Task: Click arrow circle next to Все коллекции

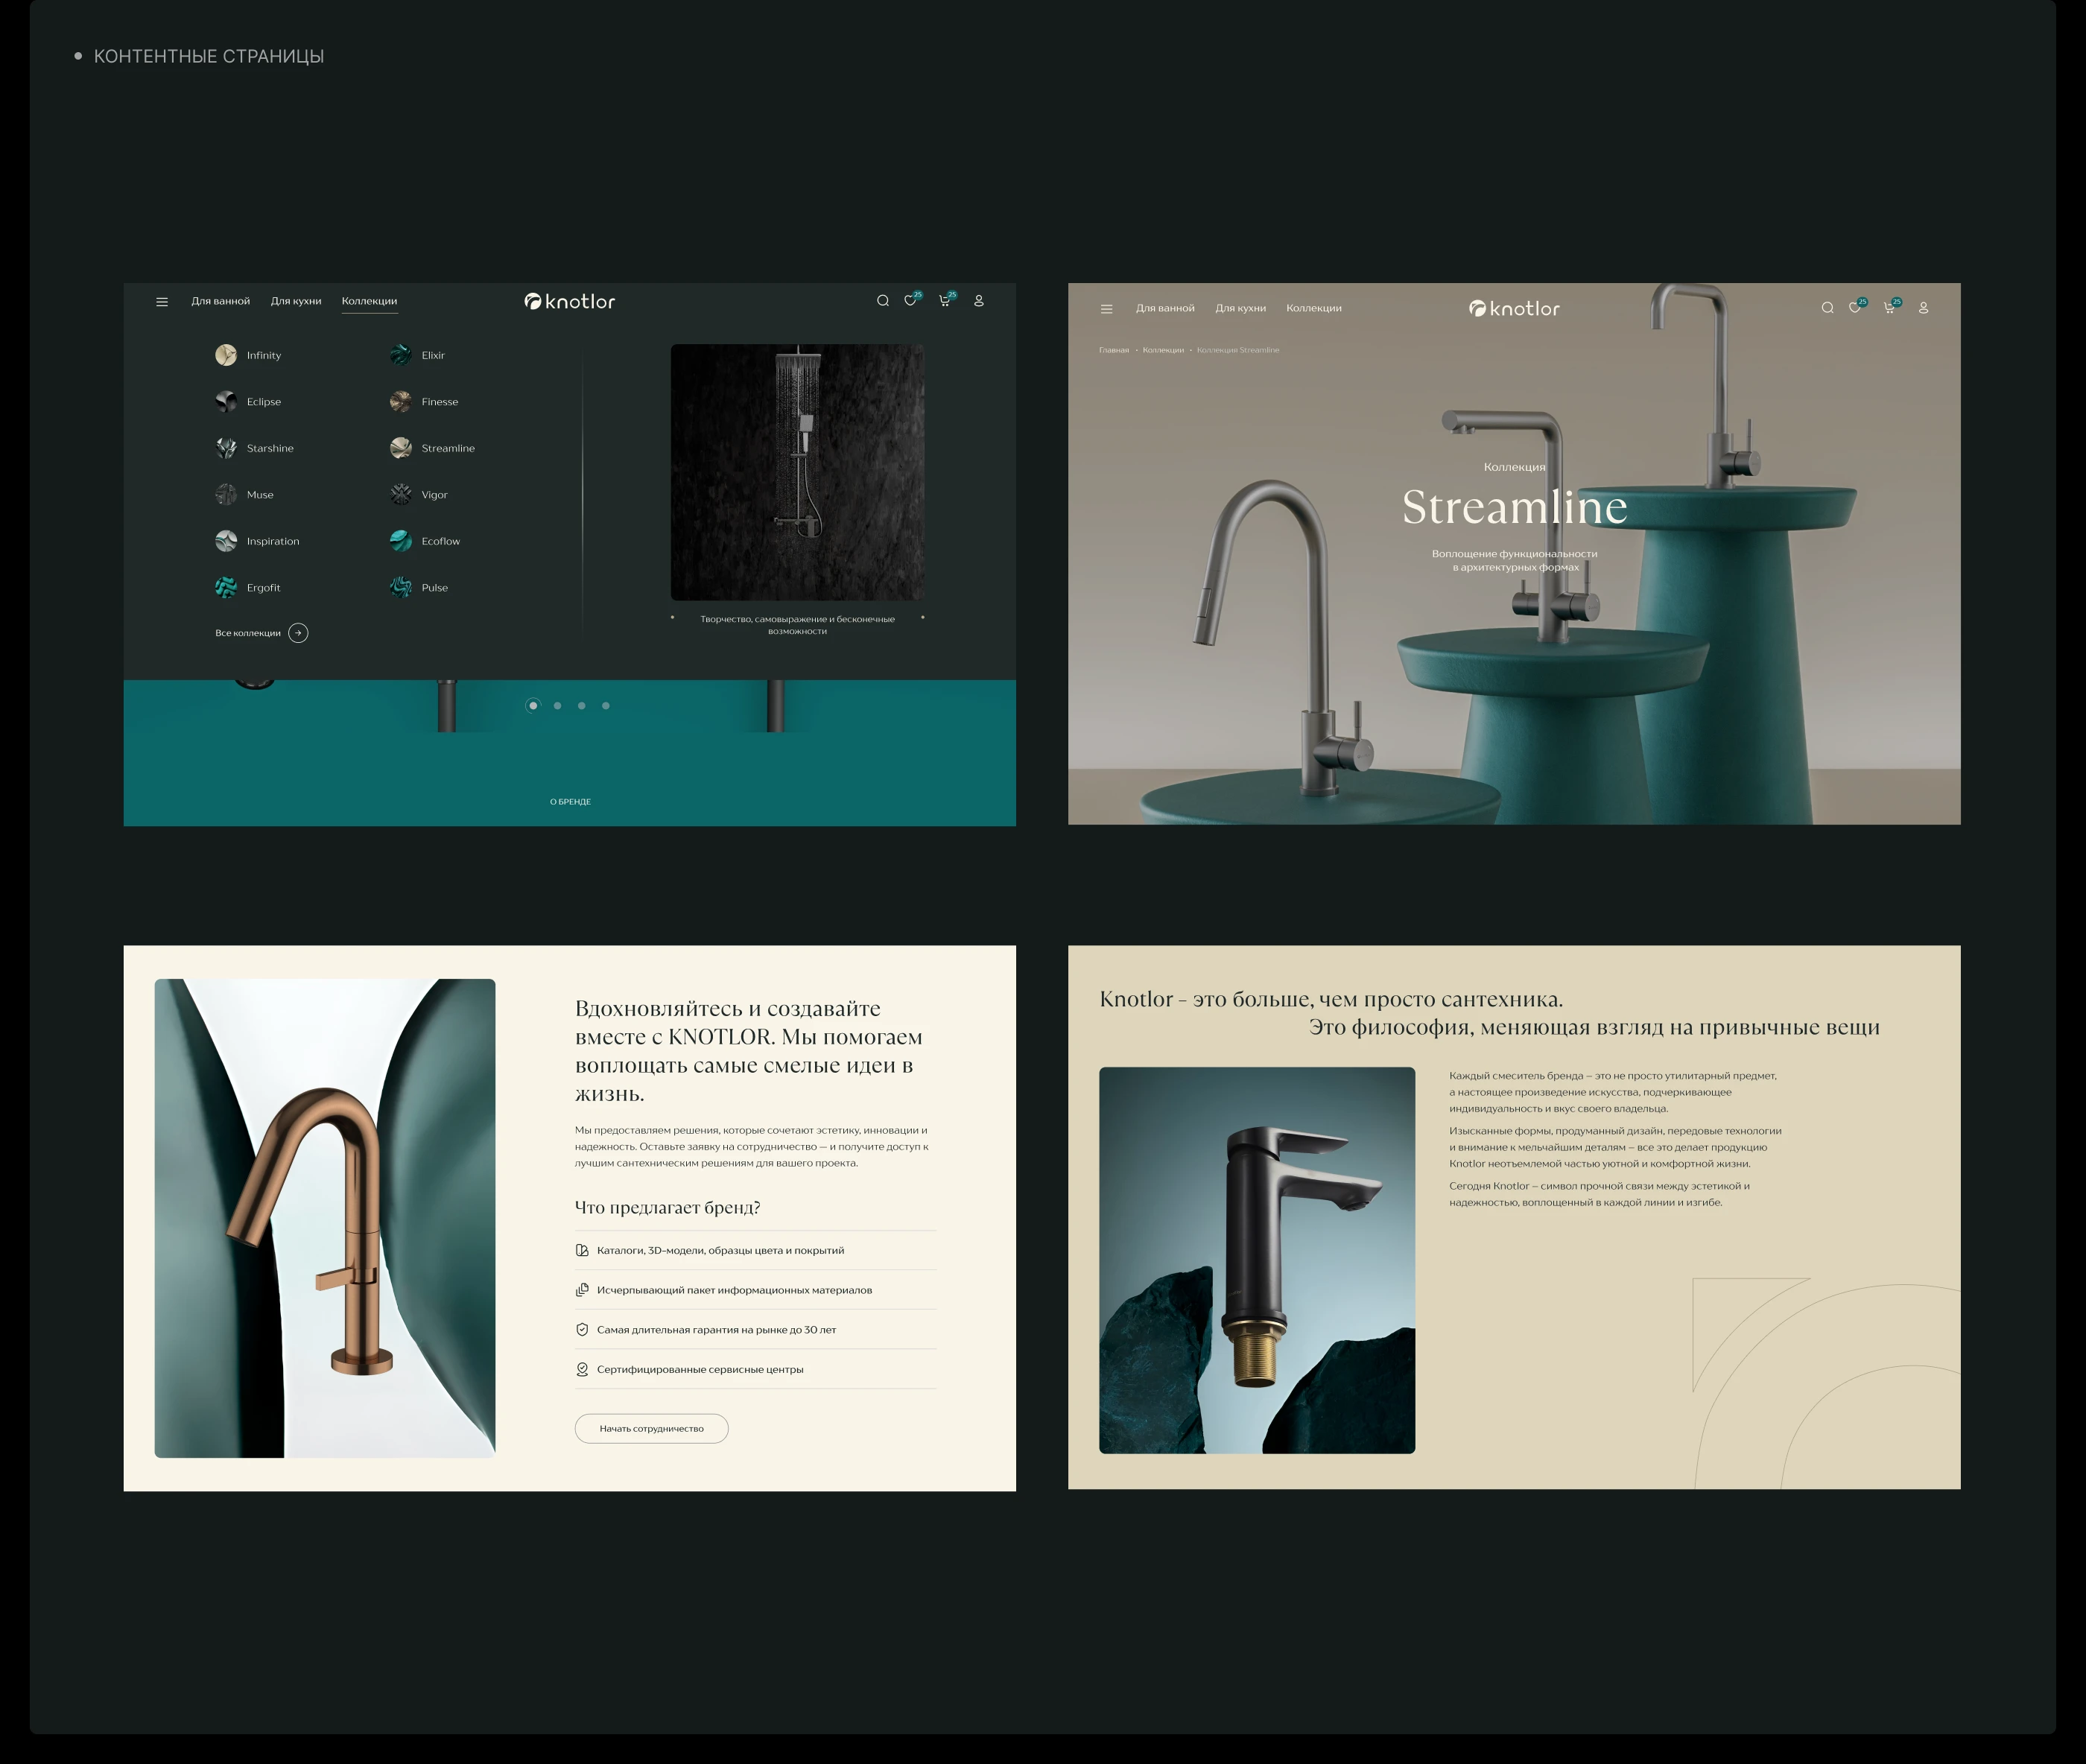Action: click(298, 633)
